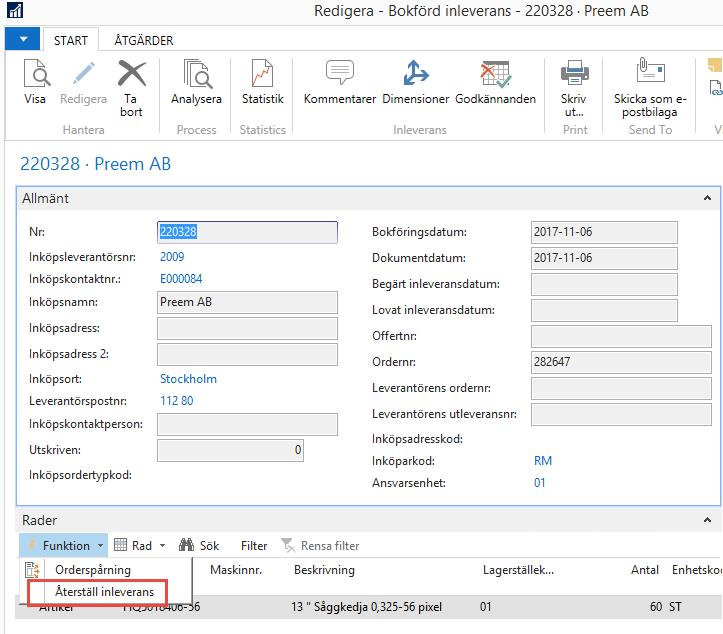
Task: Click the Inköpskontaktperson field
Action: coord(247,424)
